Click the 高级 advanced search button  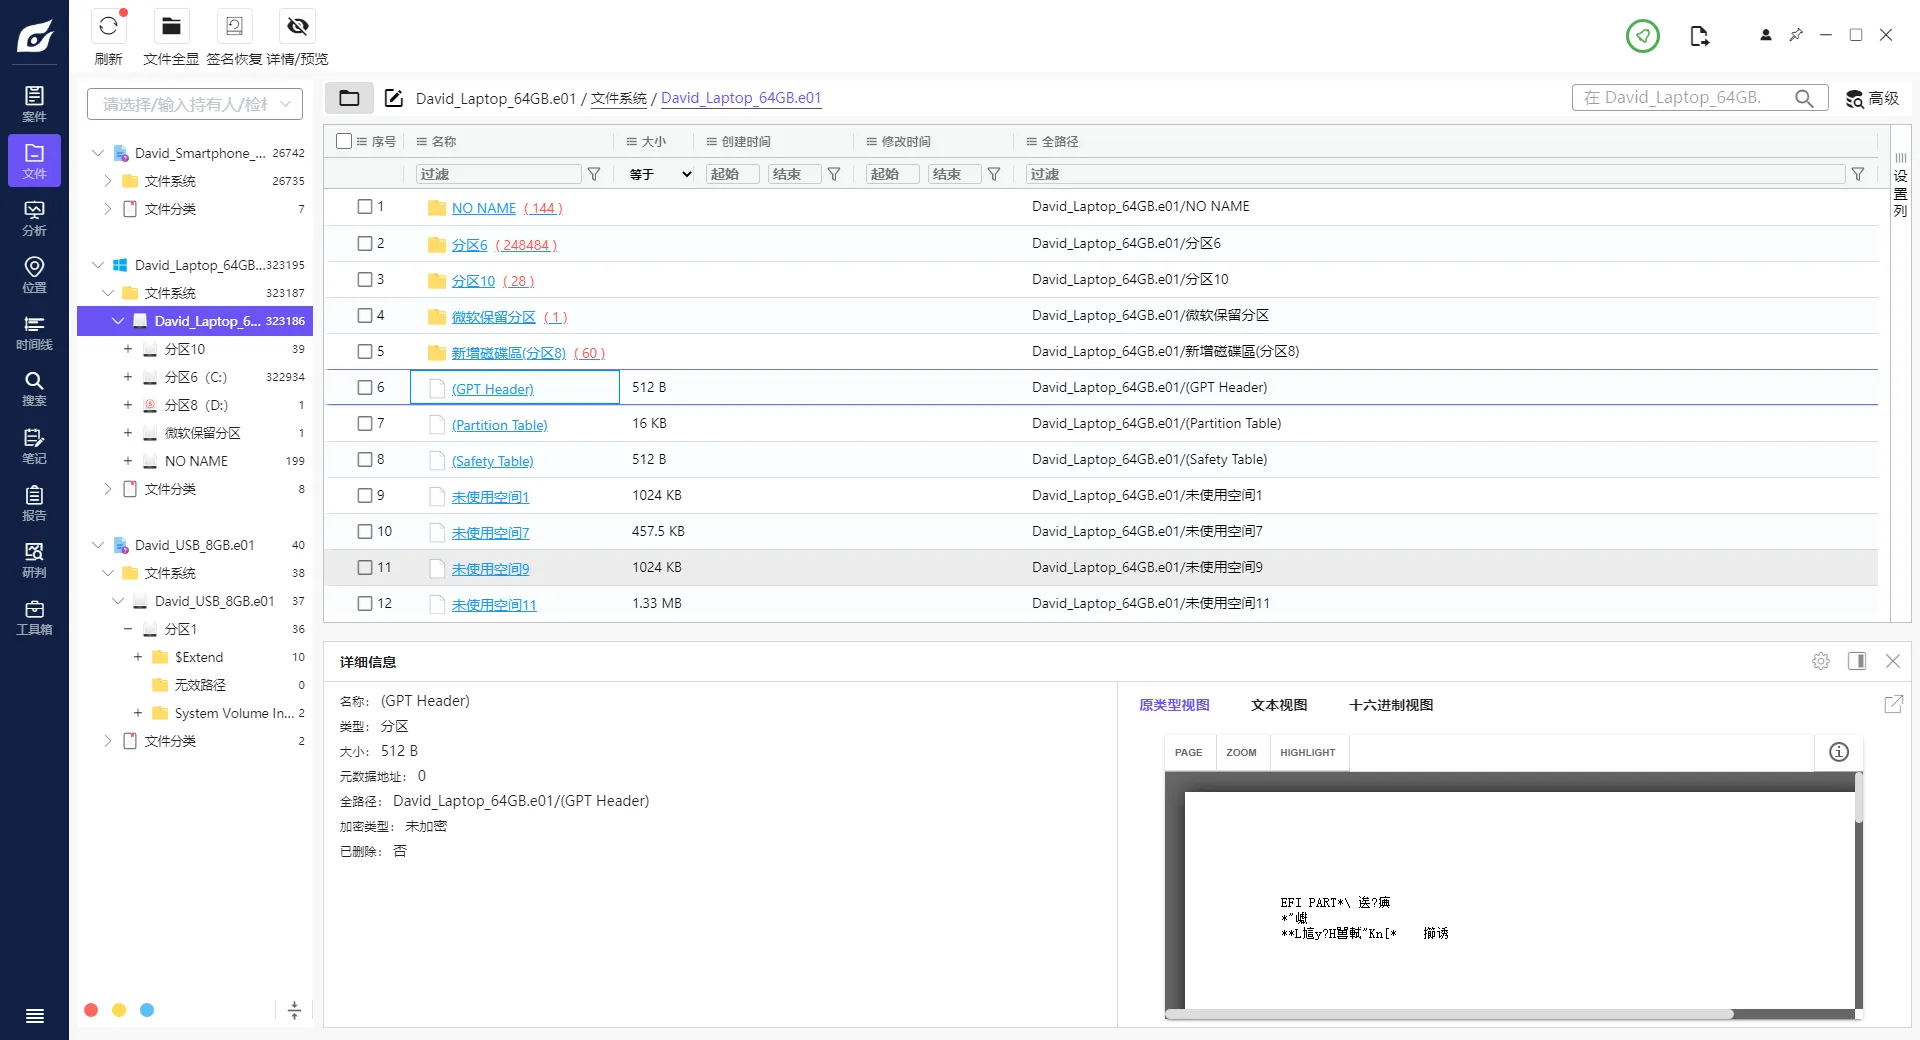tap(1872, 98)
